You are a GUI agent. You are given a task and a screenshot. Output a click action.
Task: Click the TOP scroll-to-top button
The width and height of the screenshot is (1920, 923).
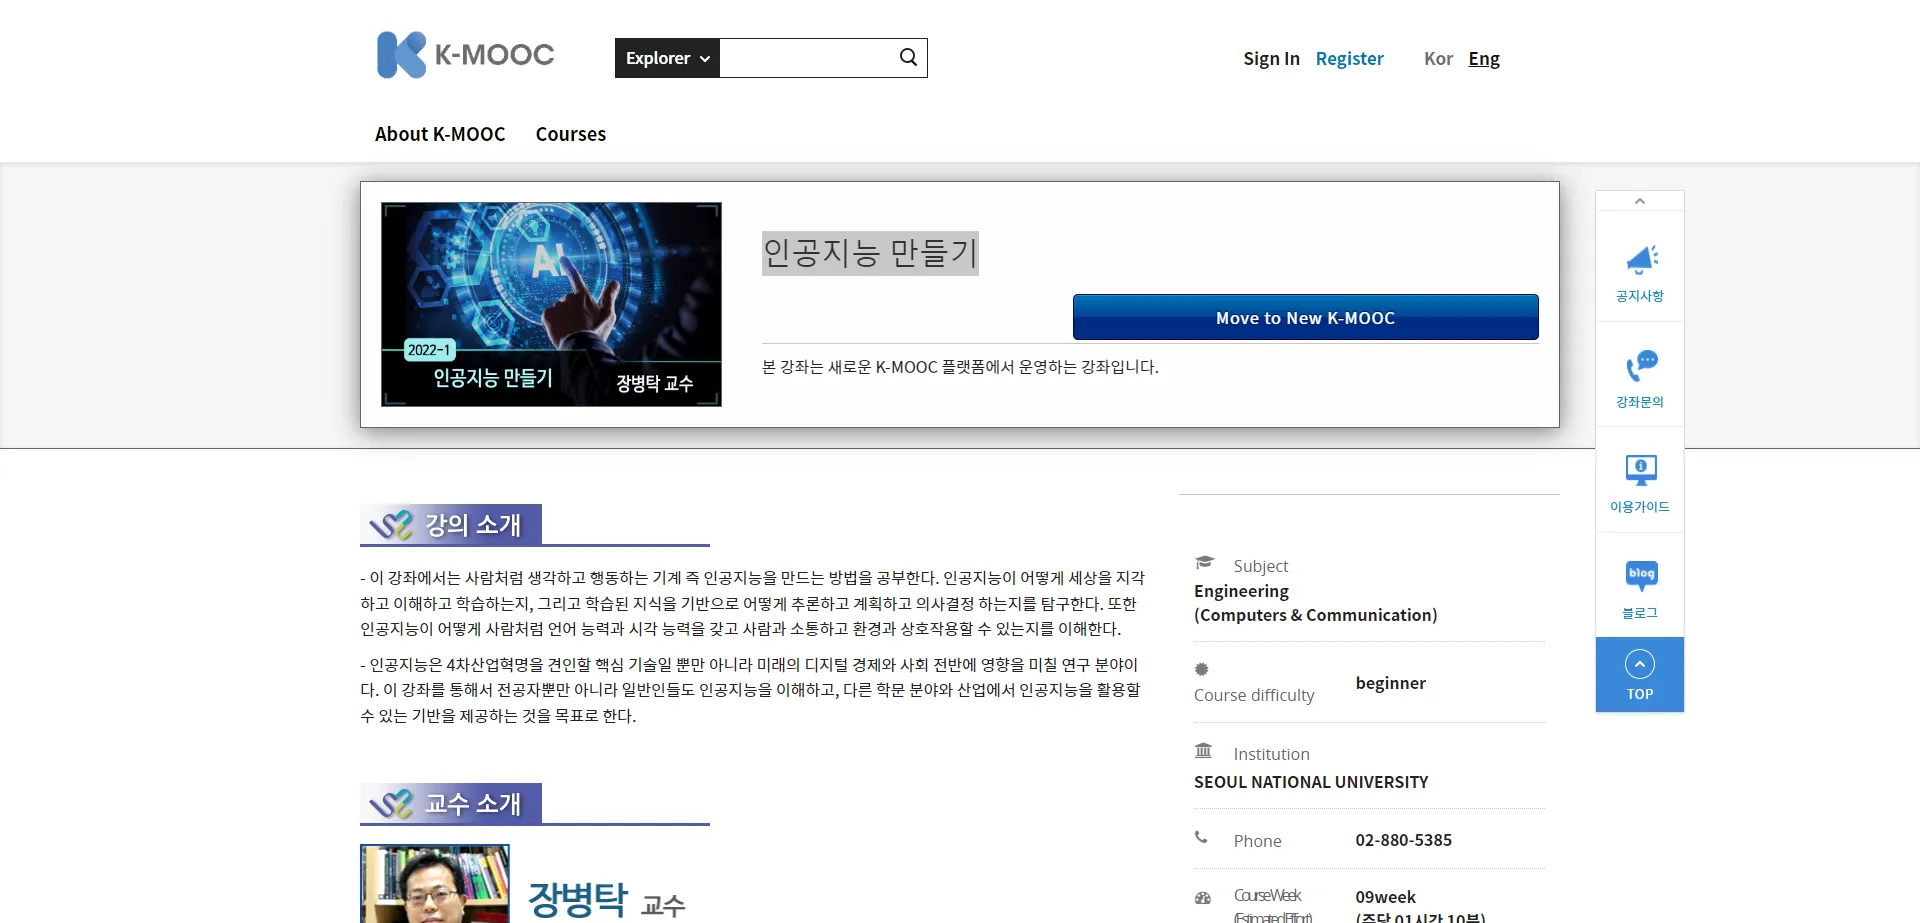pos(1640,675)
